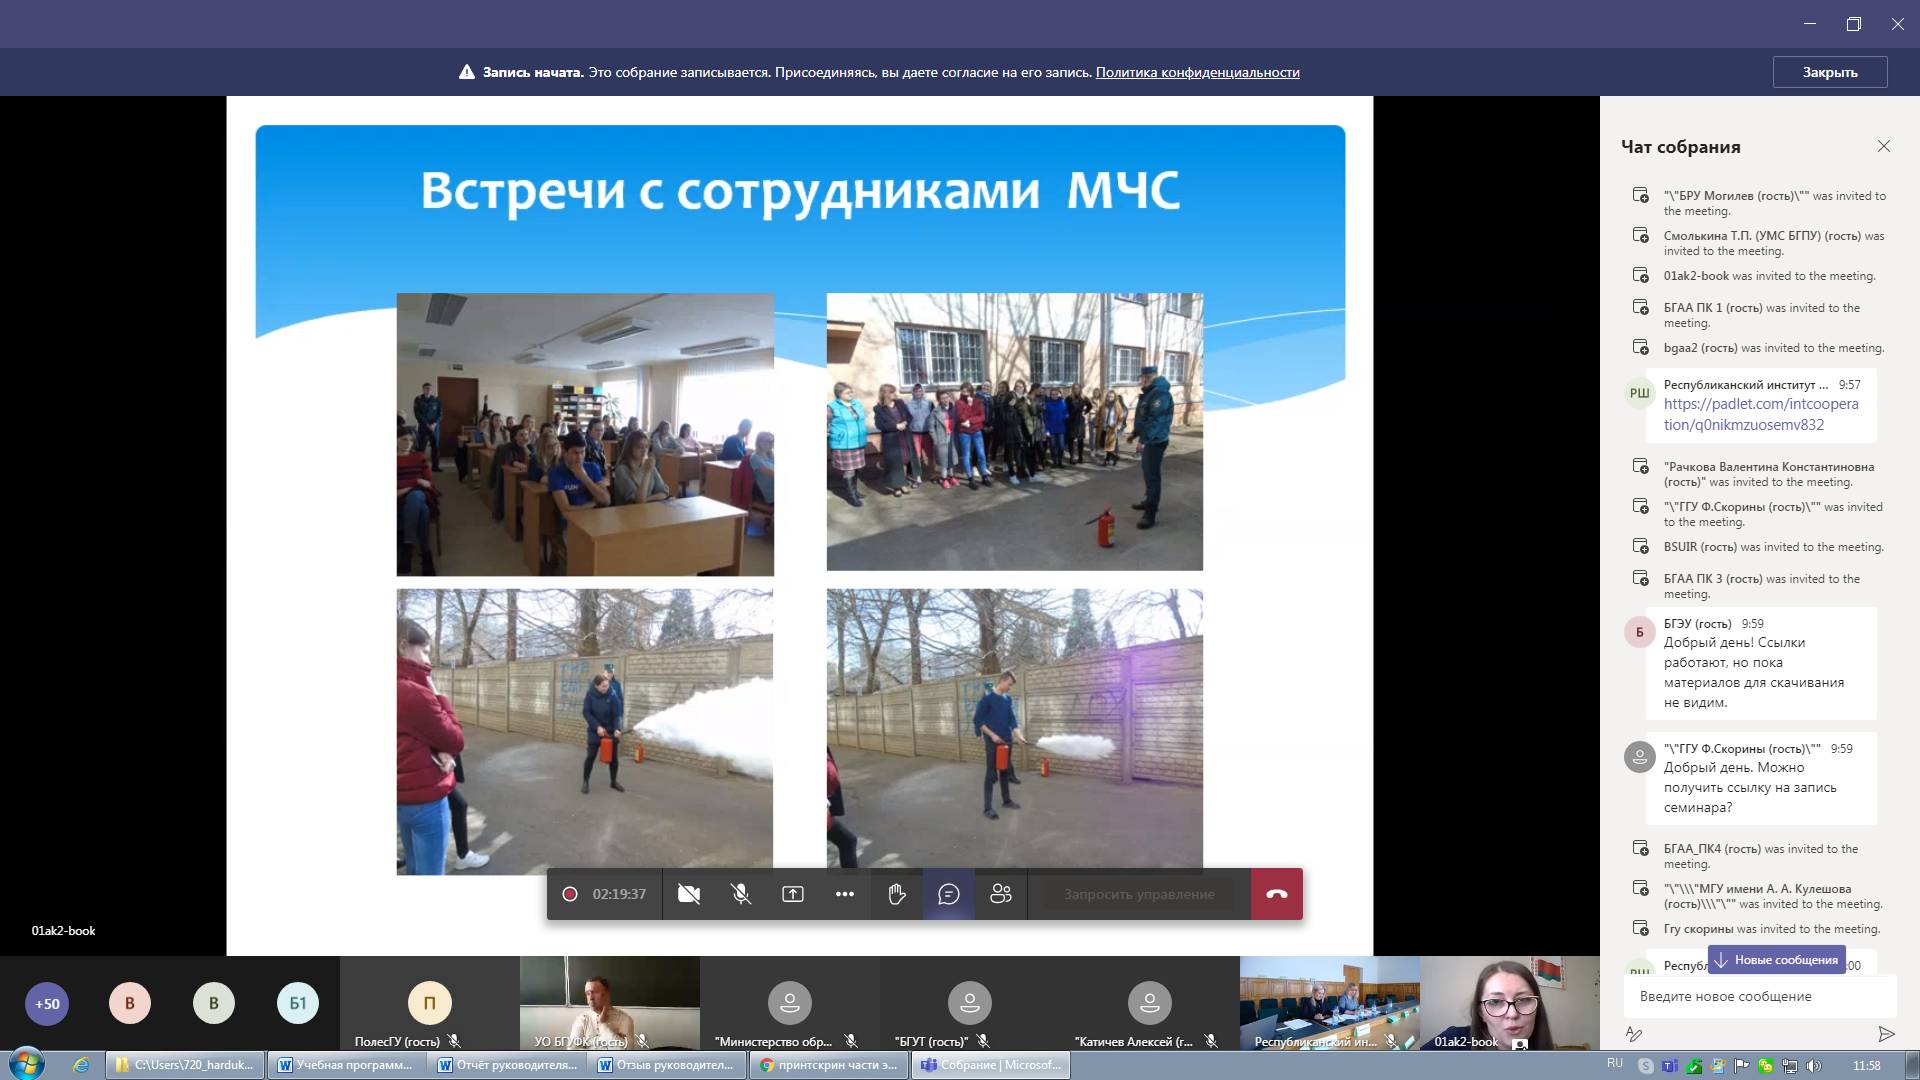The height and width of the screenshot is (1080, 1920).
Task: Open Action Center flag tray icon
Action: 1742,1066
